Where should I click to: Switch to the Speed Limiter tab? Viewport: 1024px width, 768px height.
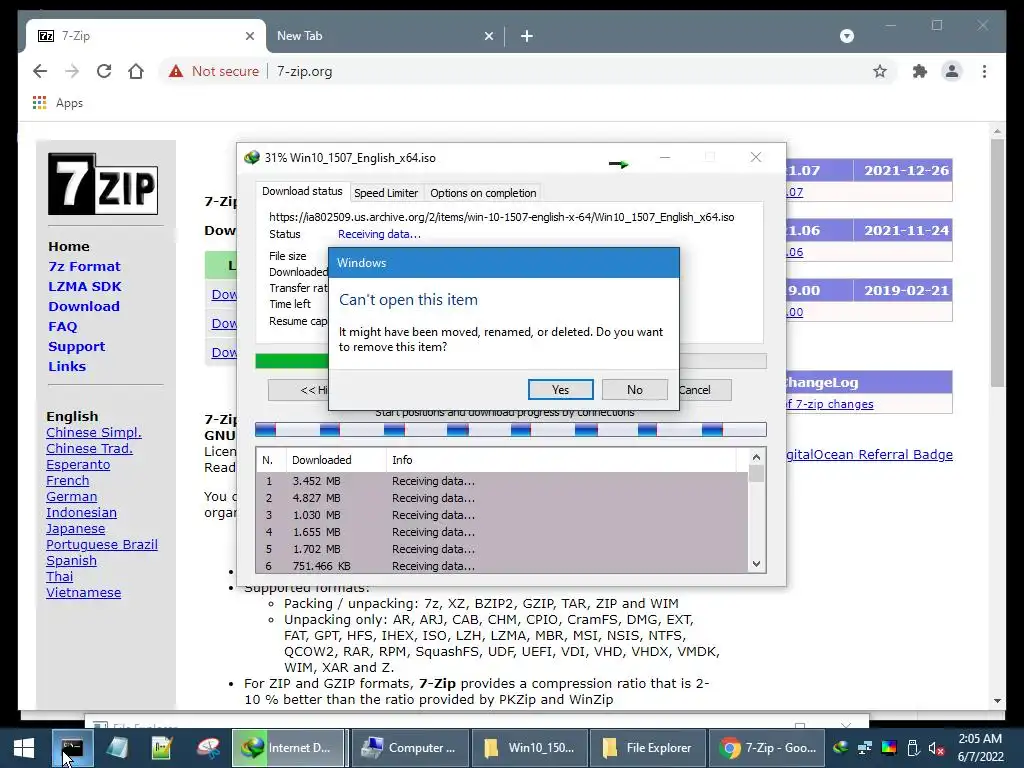[x=385, y=193]
